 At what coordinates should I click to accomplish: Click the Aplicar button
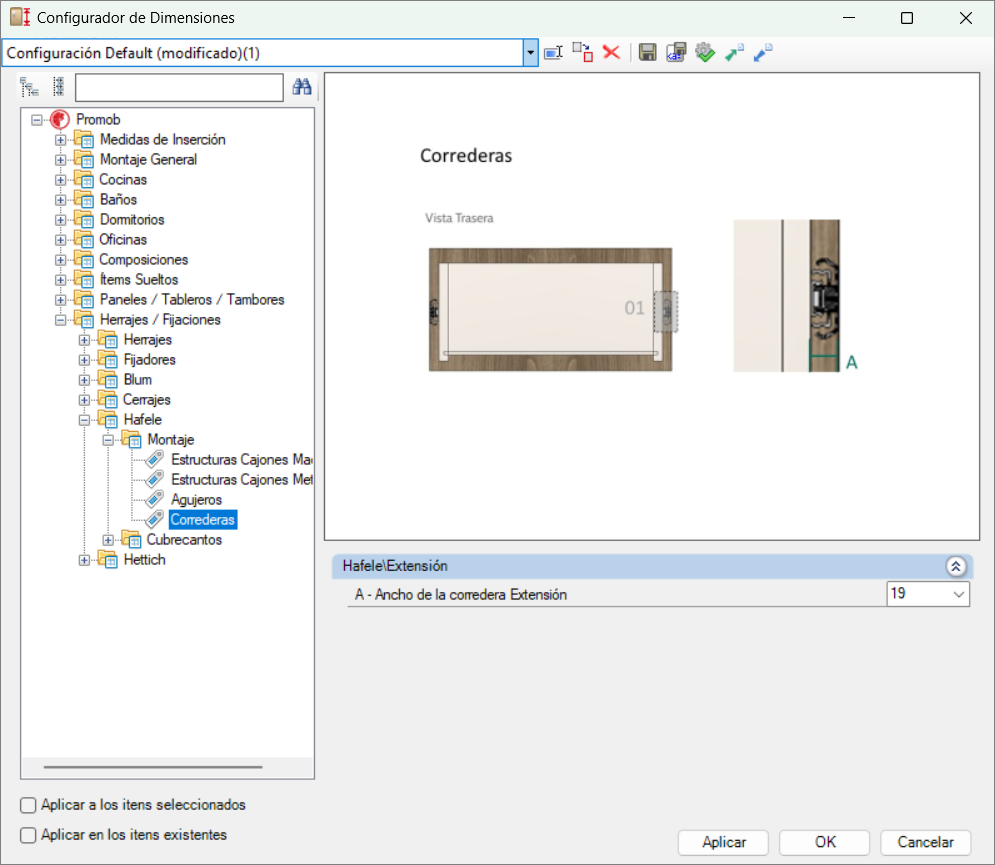(723, 842)
